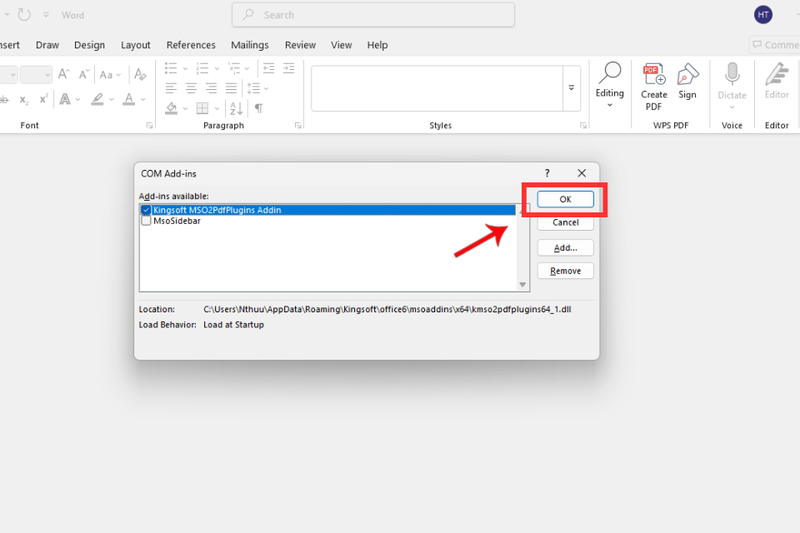Screen dimensions: 800x533
Task: Align text right
Action: pos(211,88)
